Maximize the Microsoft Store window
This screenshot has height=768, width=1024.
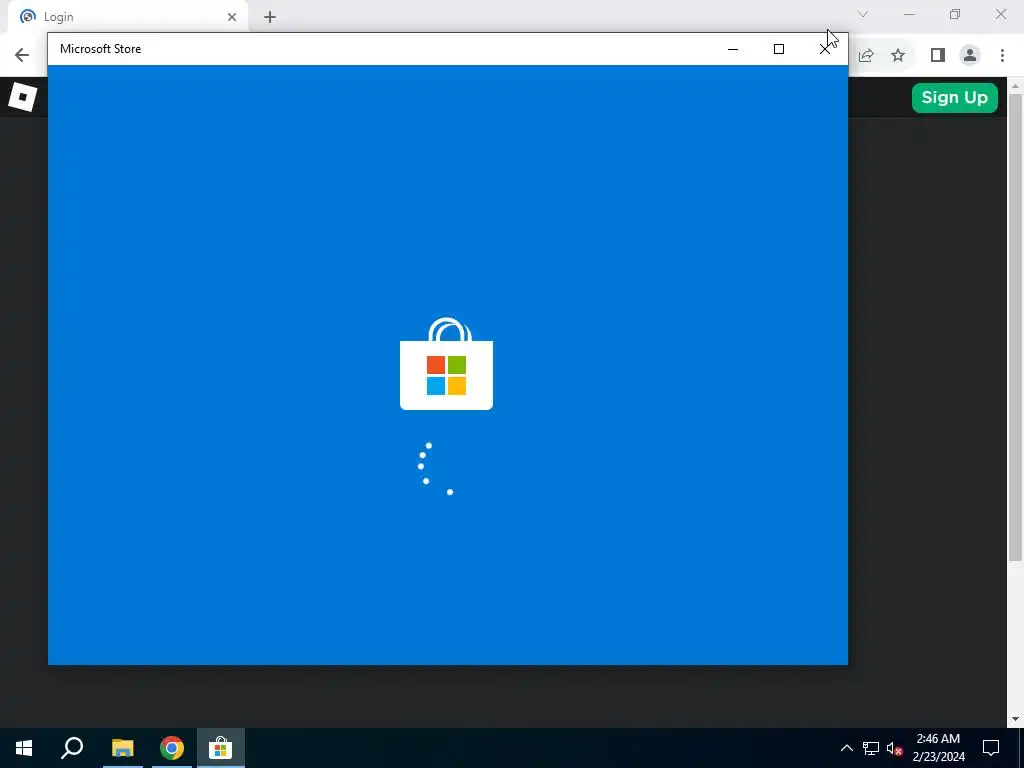coord(778,49)
